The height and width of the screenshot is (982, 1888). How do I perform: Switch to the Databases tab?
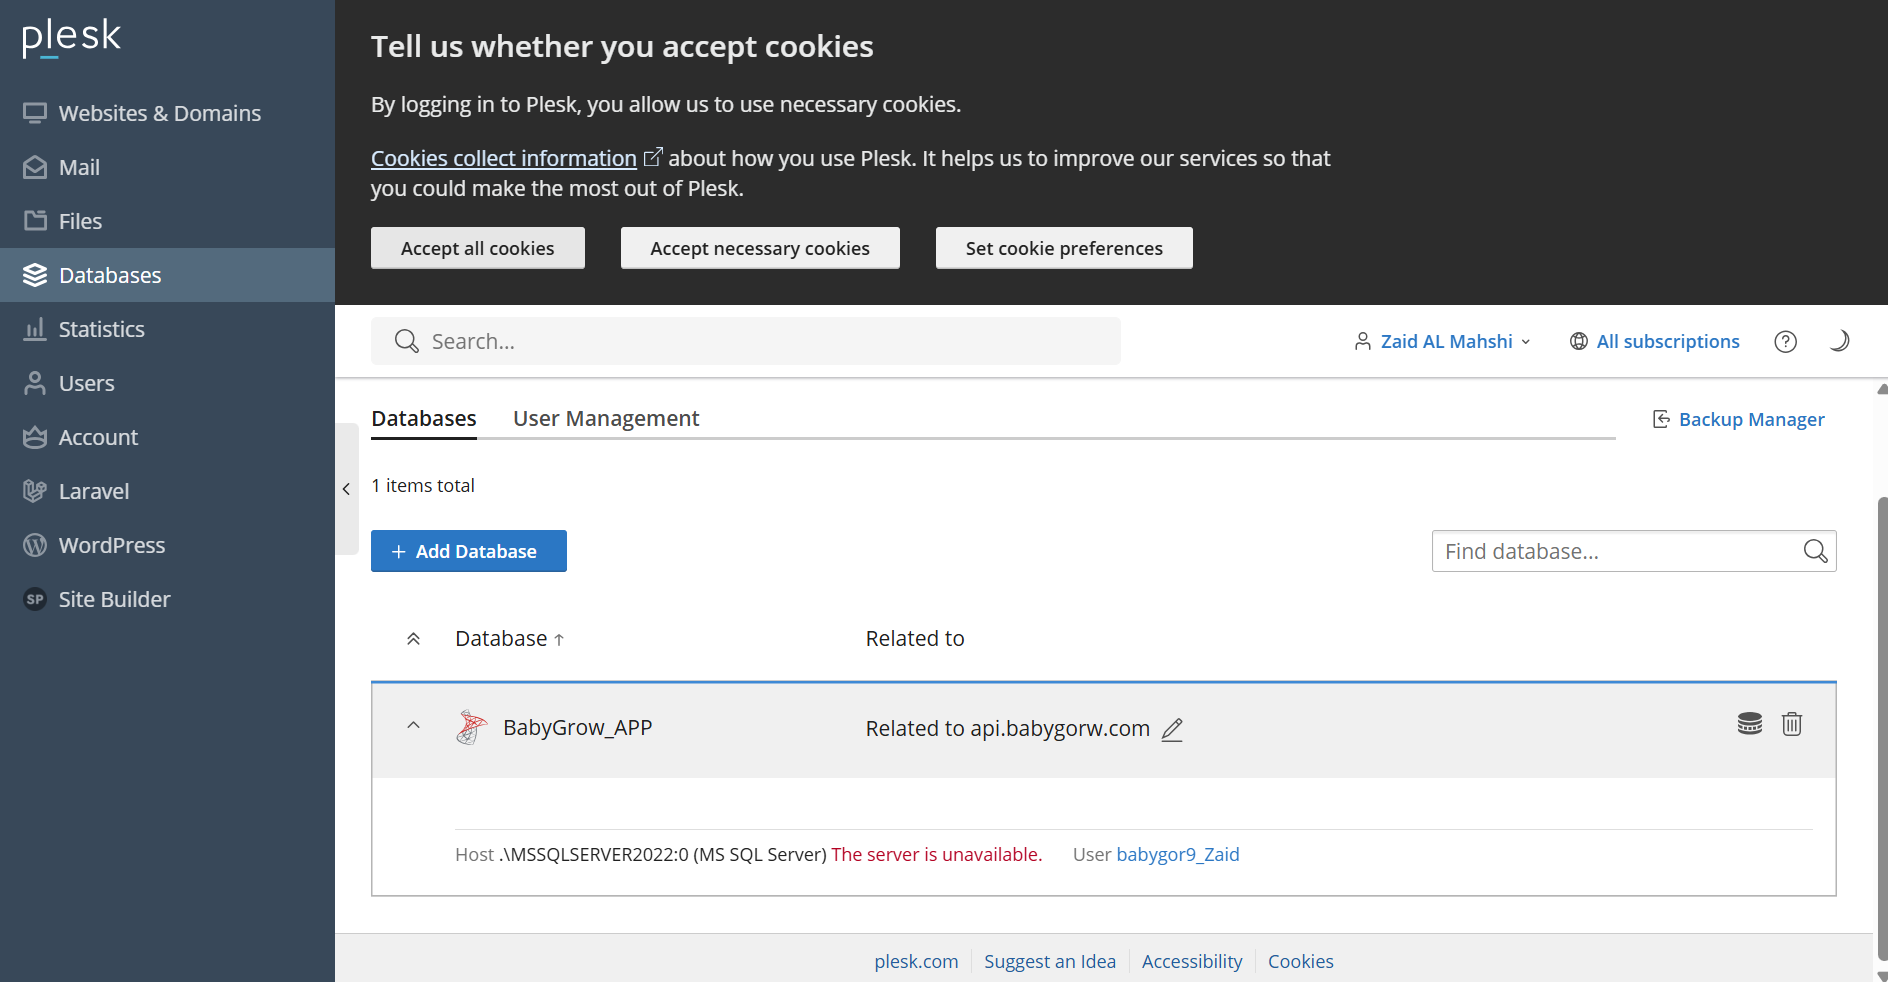pos(424,418)
